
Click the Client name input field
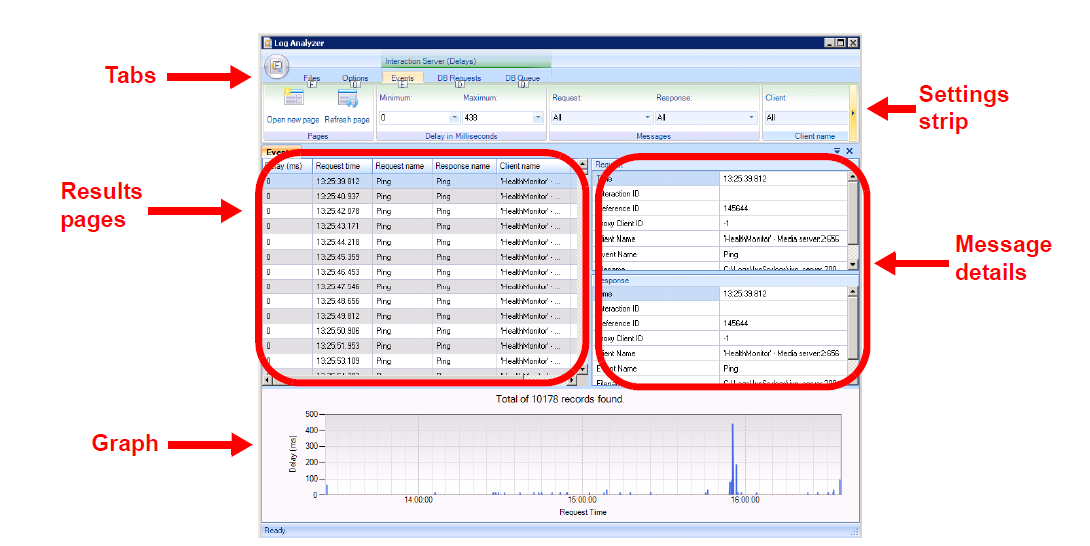804,118
